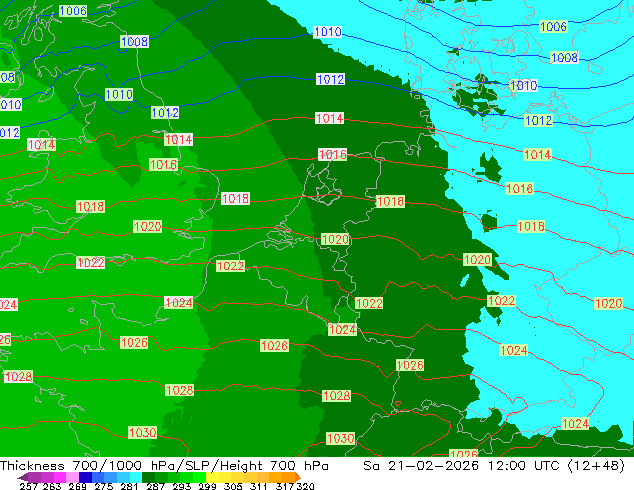Click the orange arrow tip ending the legend
Viewport: 634px width, 490px height.
(x=298, y=477)
